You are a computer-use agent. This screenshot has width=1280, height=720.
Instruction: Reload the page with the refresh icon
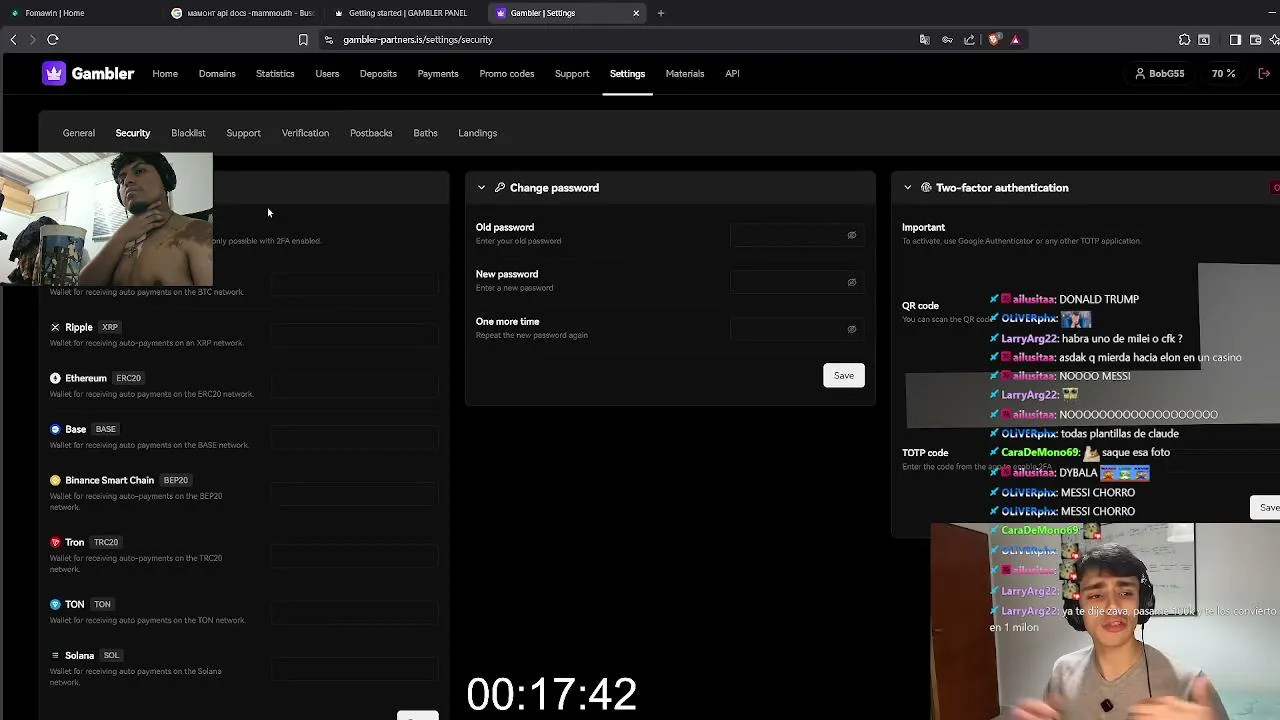(x=53, y=40)
